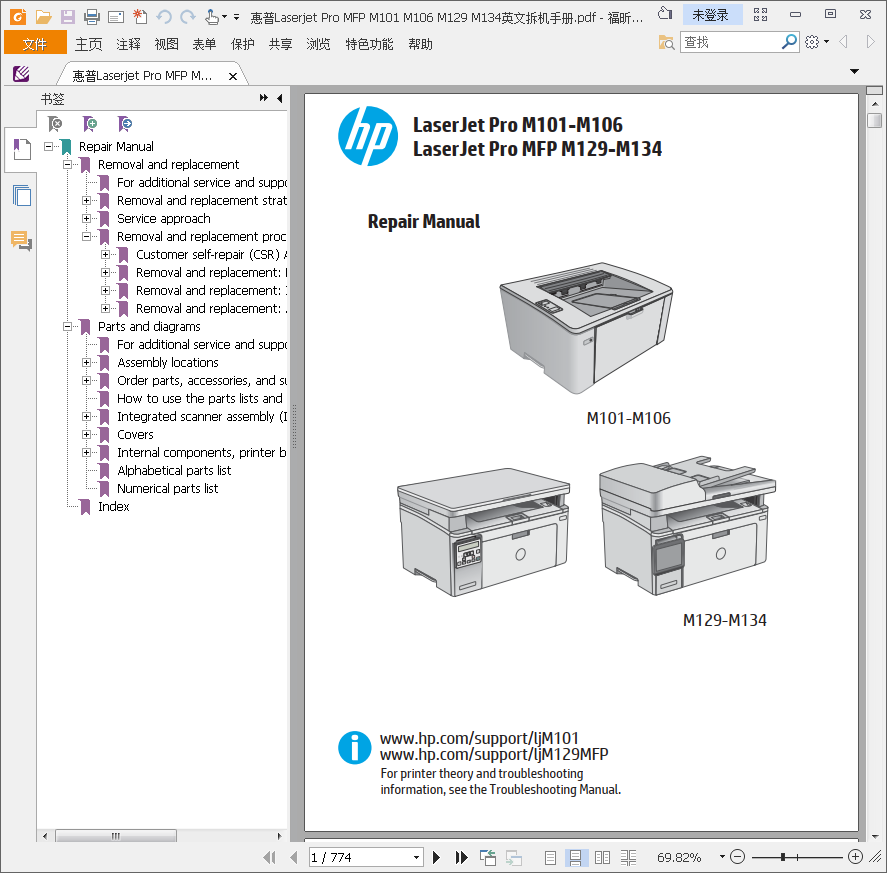Open the 文件 menu
This screenshot has height=873, width=887.
point(35,44)
